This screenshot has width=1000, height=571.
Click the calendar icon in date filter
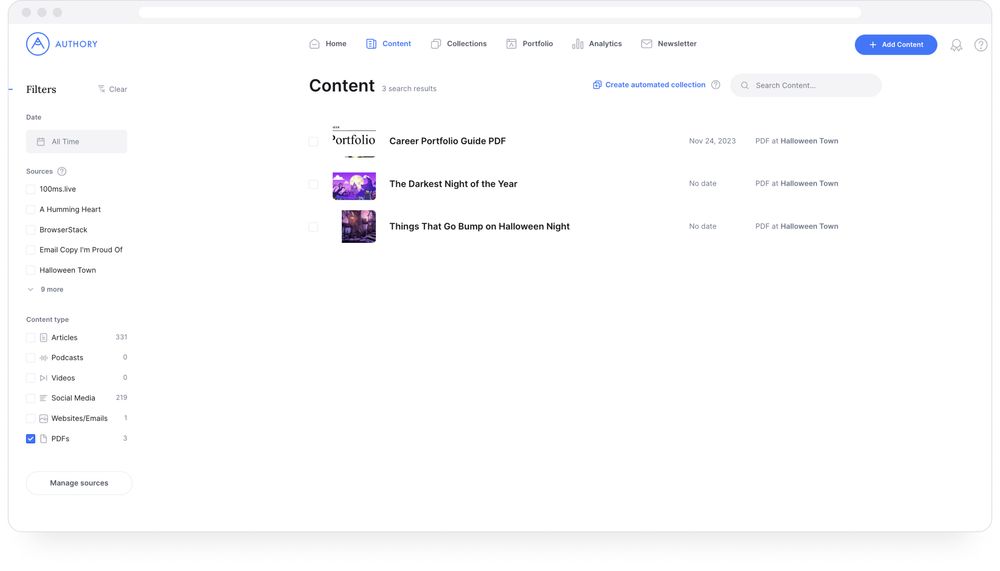[41, 142]
